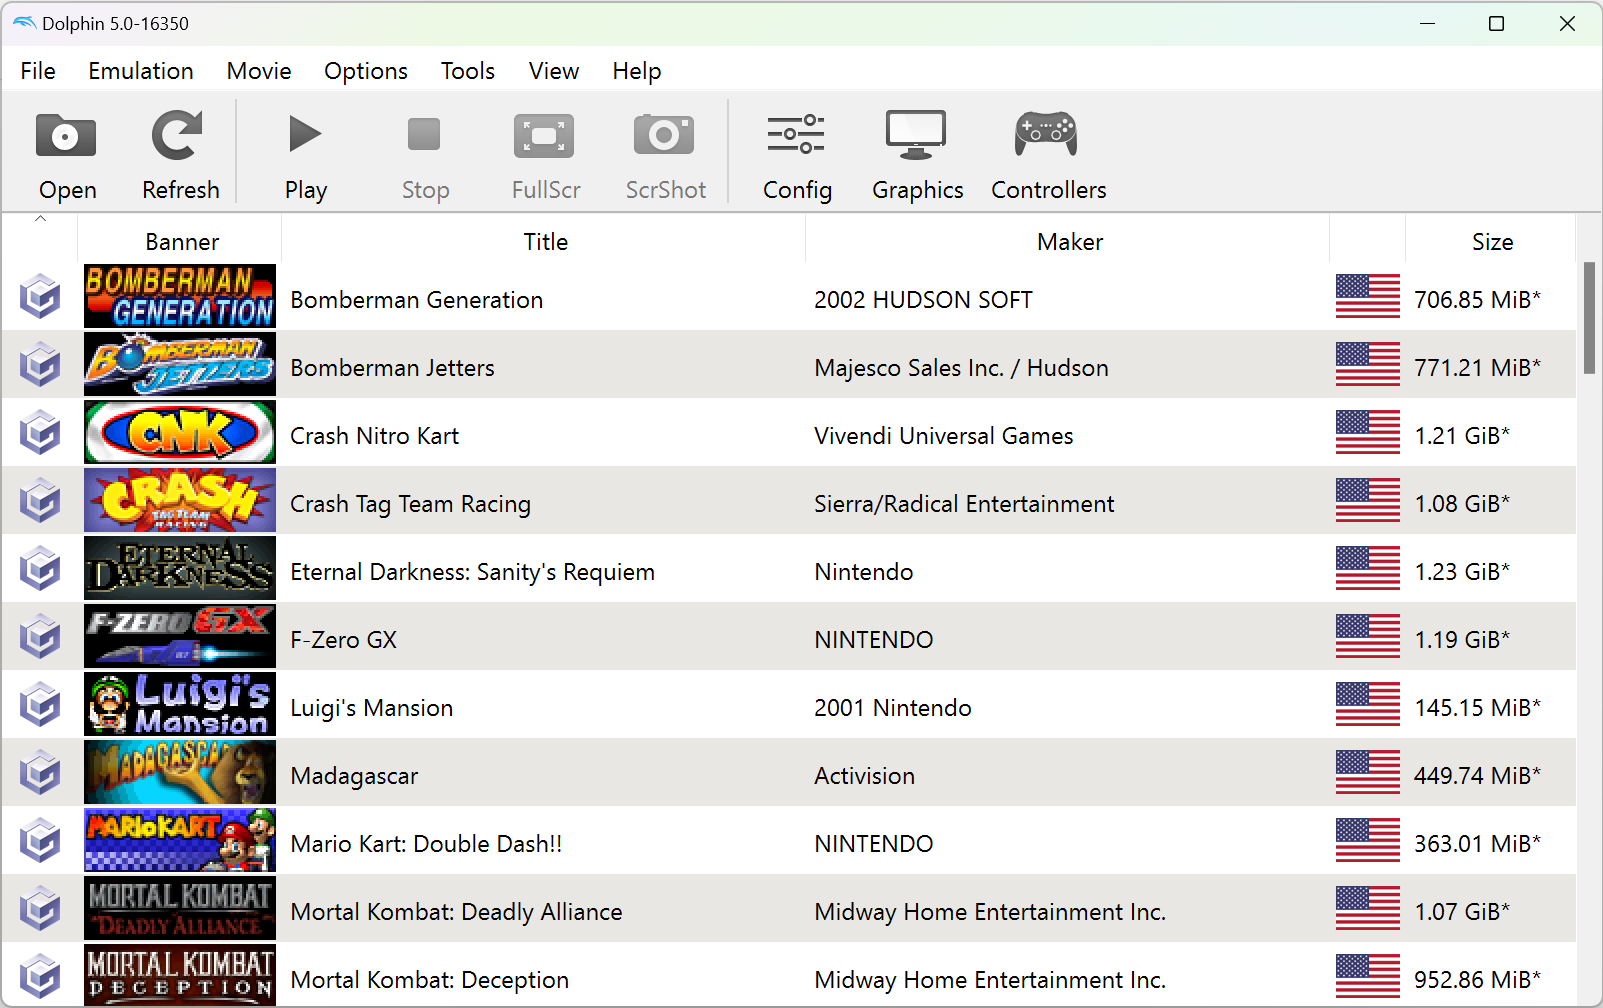The image size is (1603, 1008).
Task: Click the GameCube icon beside Mario Kart: Double Dash
Action: (x=41, y=841)
